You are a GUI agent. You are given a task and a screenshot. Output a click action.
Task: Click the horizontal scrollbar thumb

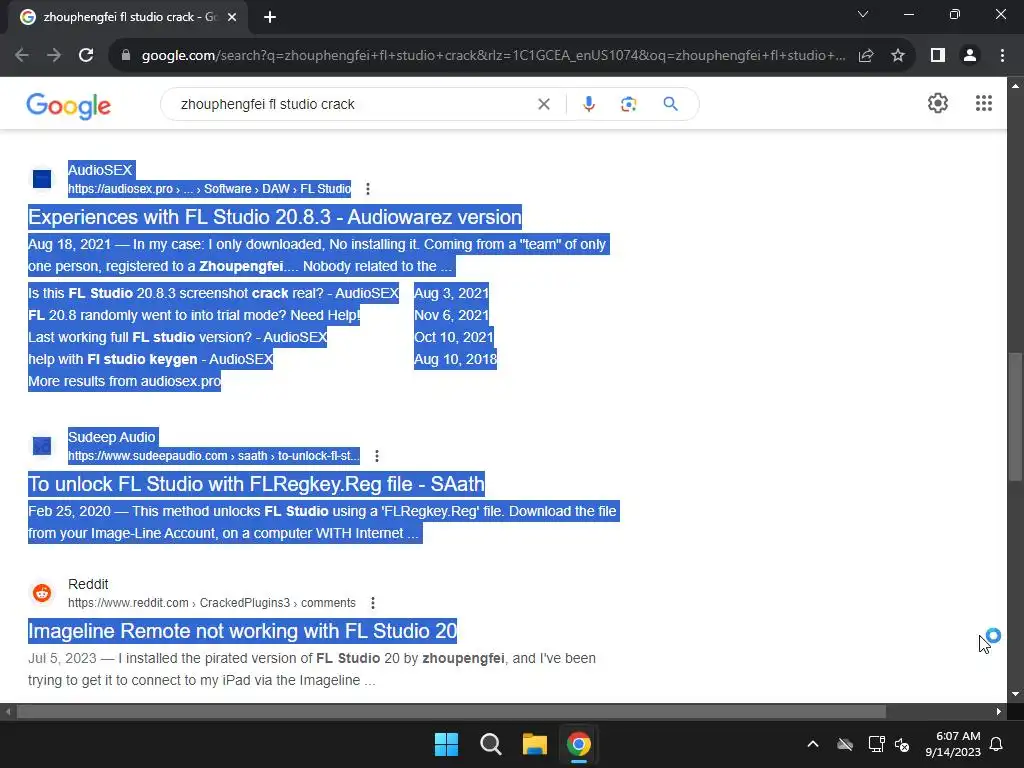[451, 711]
